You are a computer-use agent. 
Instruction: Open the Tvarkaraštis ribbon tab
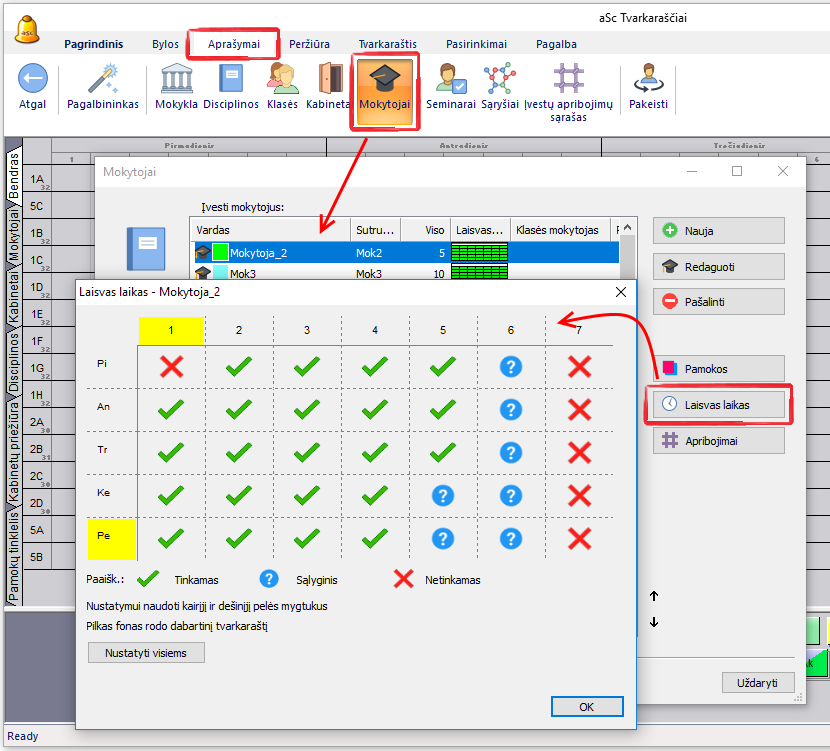(387, 44)
